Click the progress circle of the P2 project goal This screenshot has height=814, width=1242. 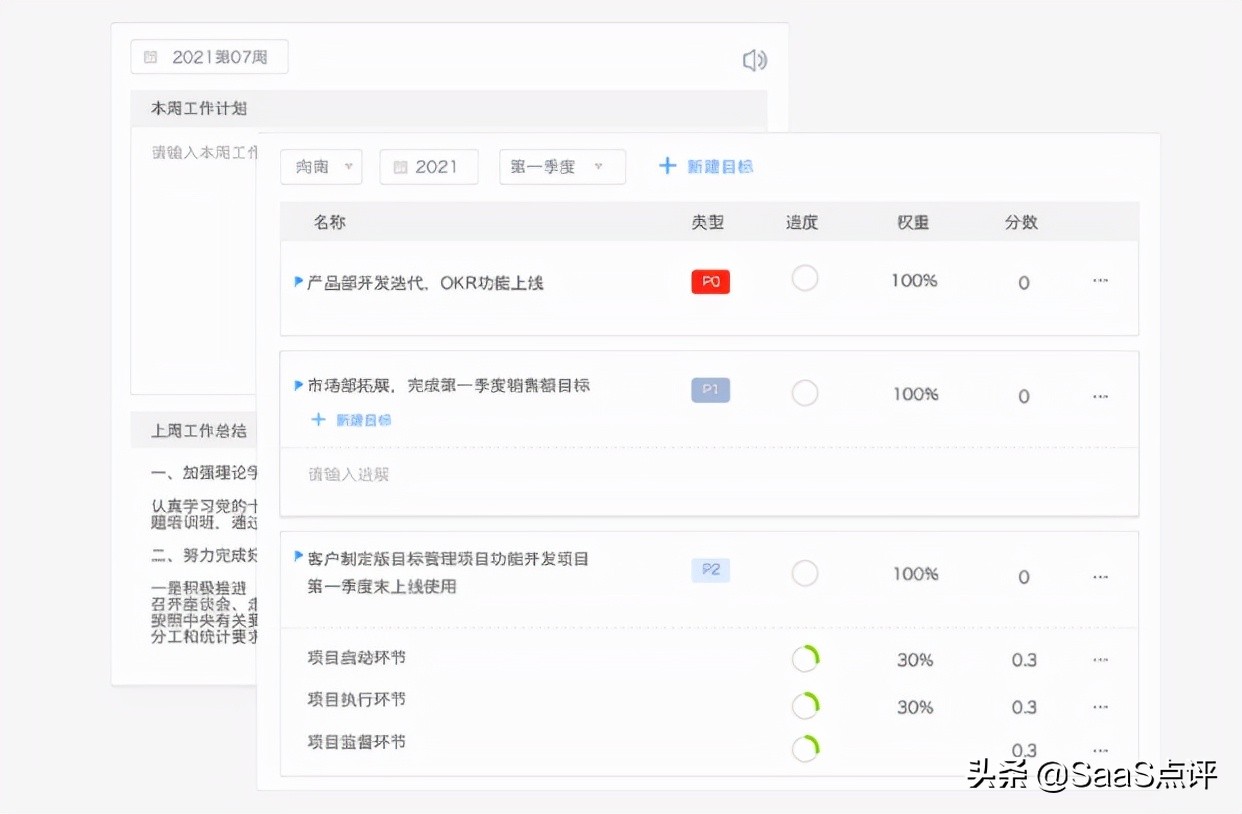[805, 572]
